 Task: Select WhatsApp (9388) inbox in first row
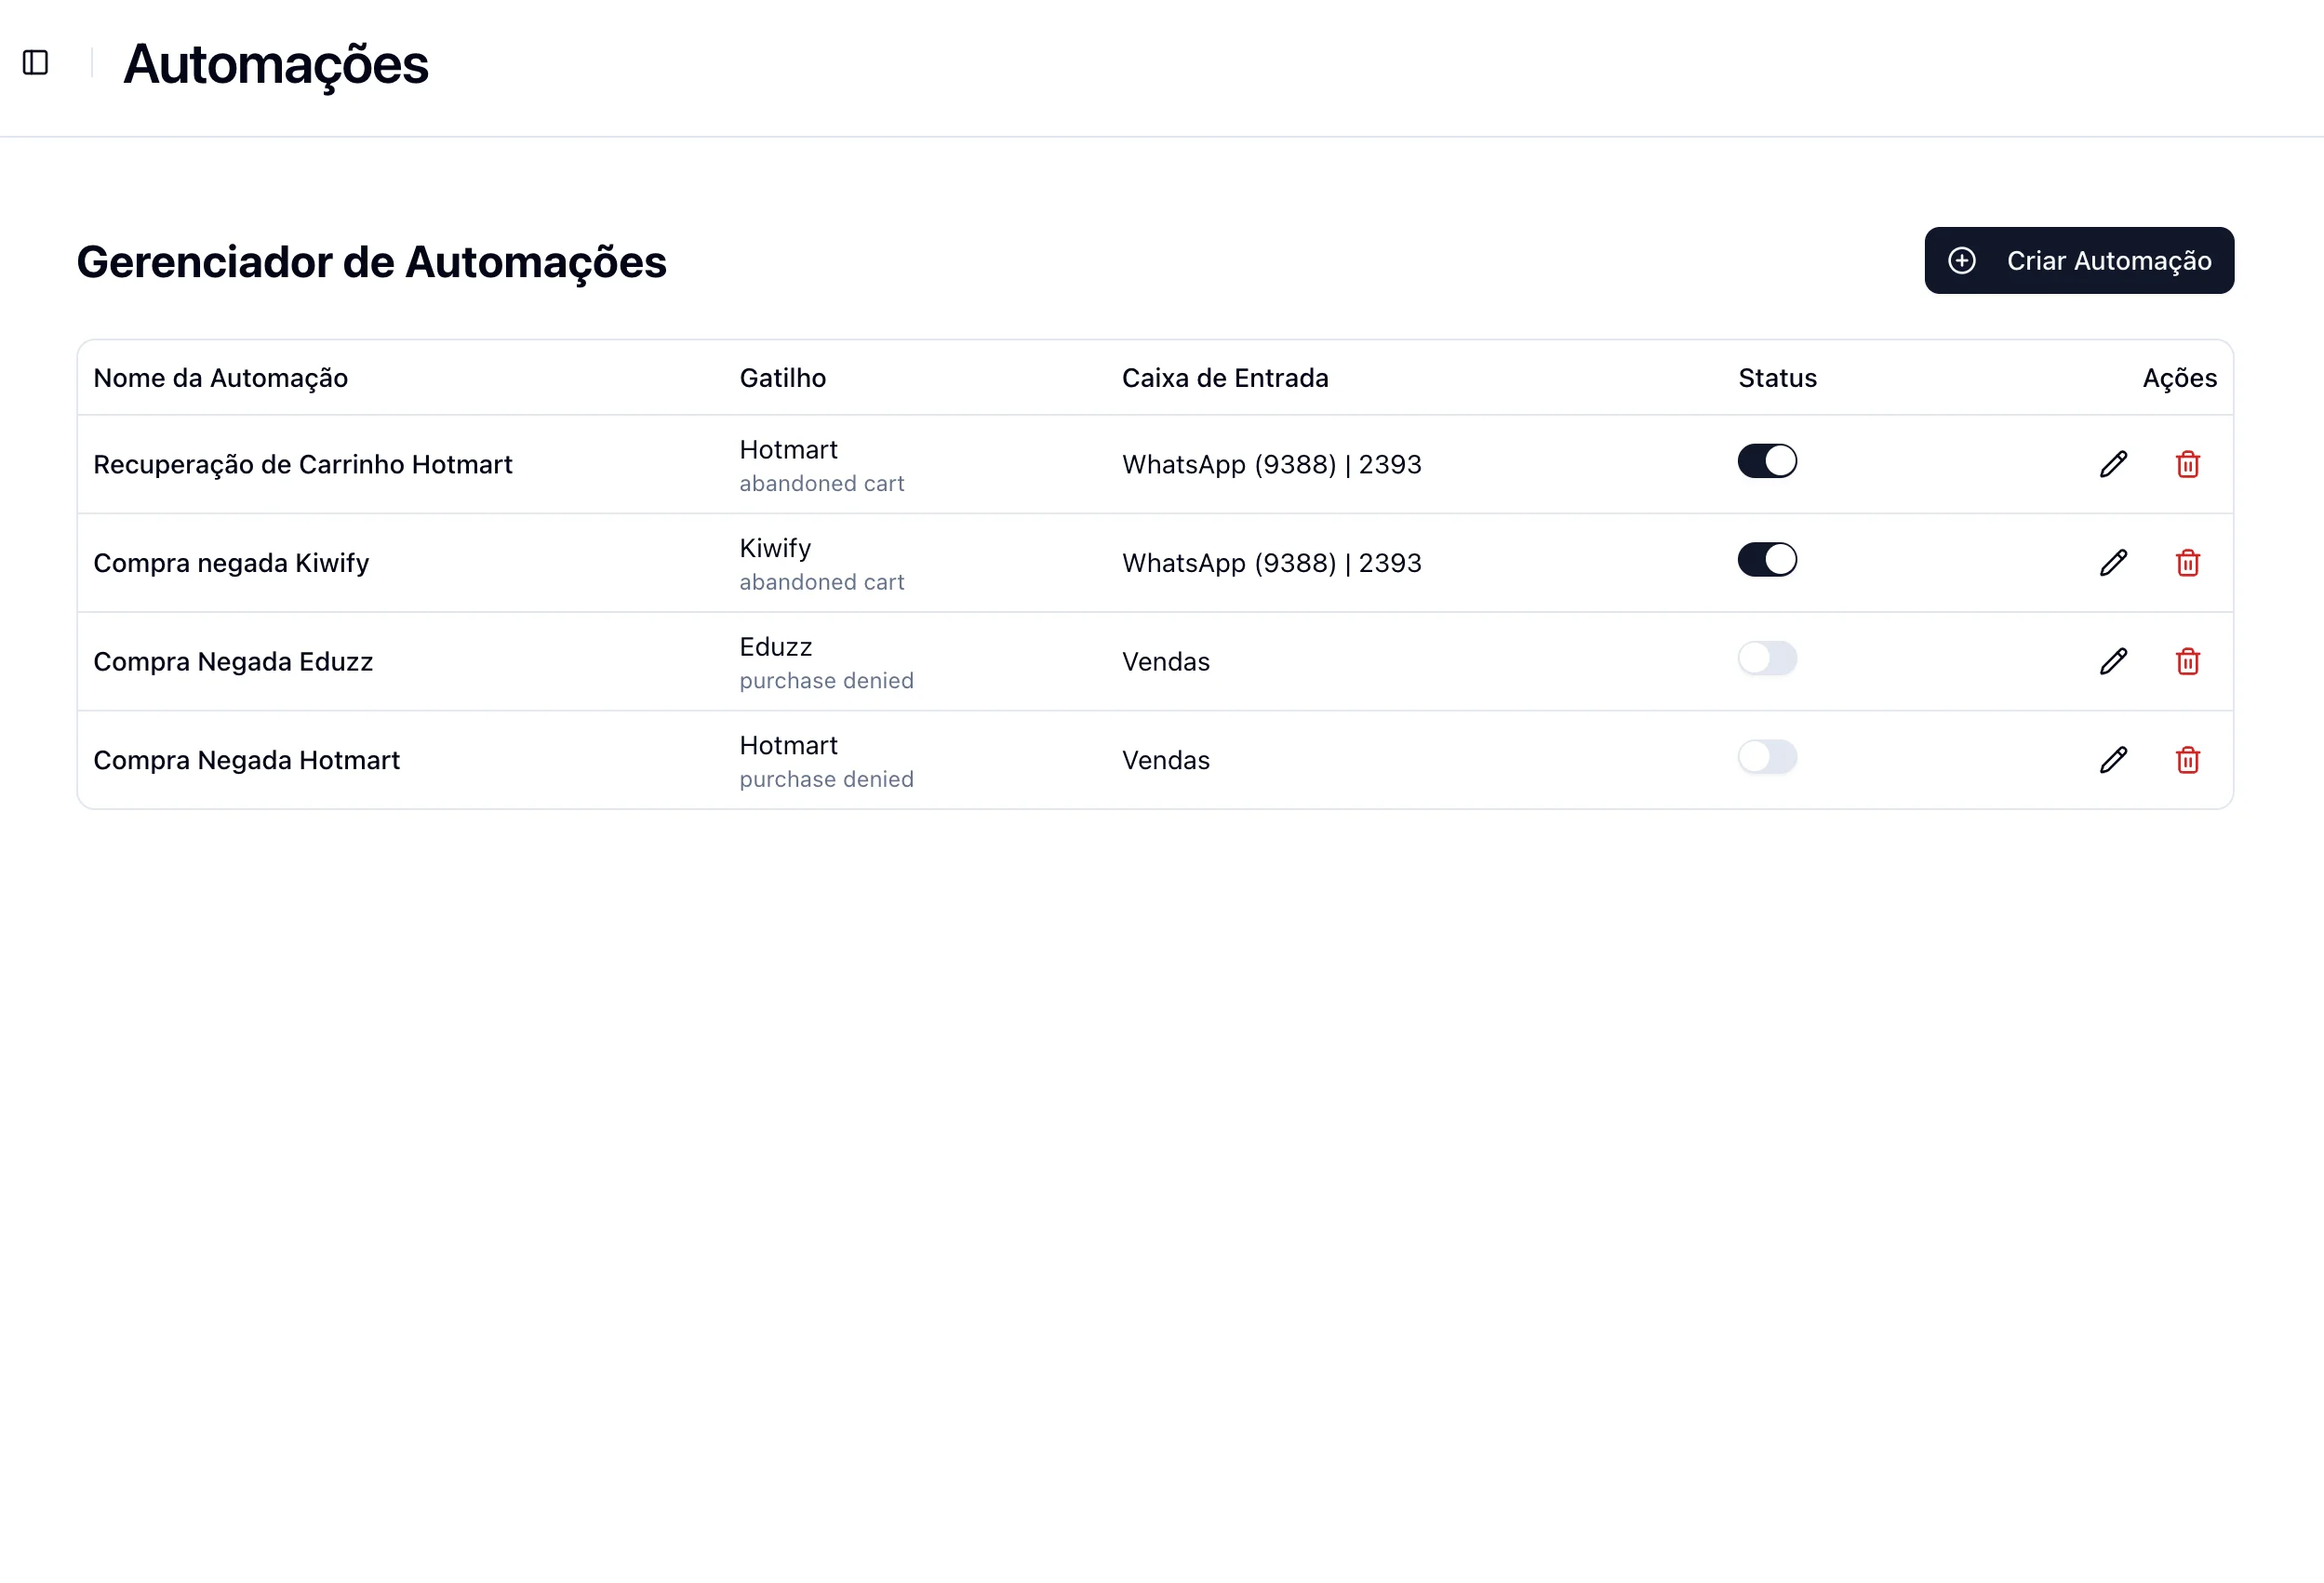(1271, 464)
